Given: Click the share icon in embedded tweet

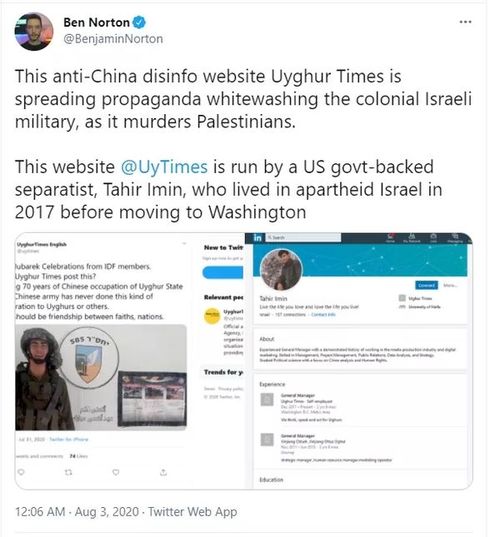Looking at the screenshot, I should (x=163, y=472).
